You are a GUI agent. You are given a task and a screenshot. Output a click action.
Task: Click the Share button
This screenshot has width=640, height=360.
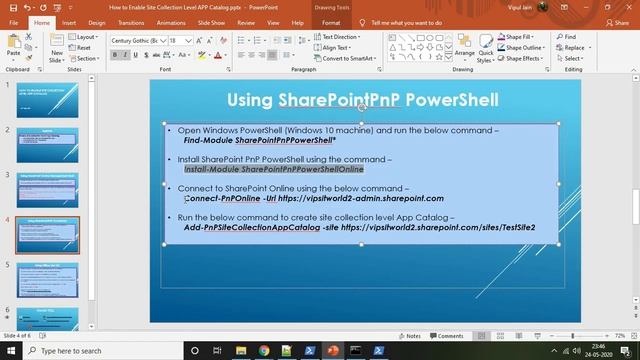(x=618, y=23)
